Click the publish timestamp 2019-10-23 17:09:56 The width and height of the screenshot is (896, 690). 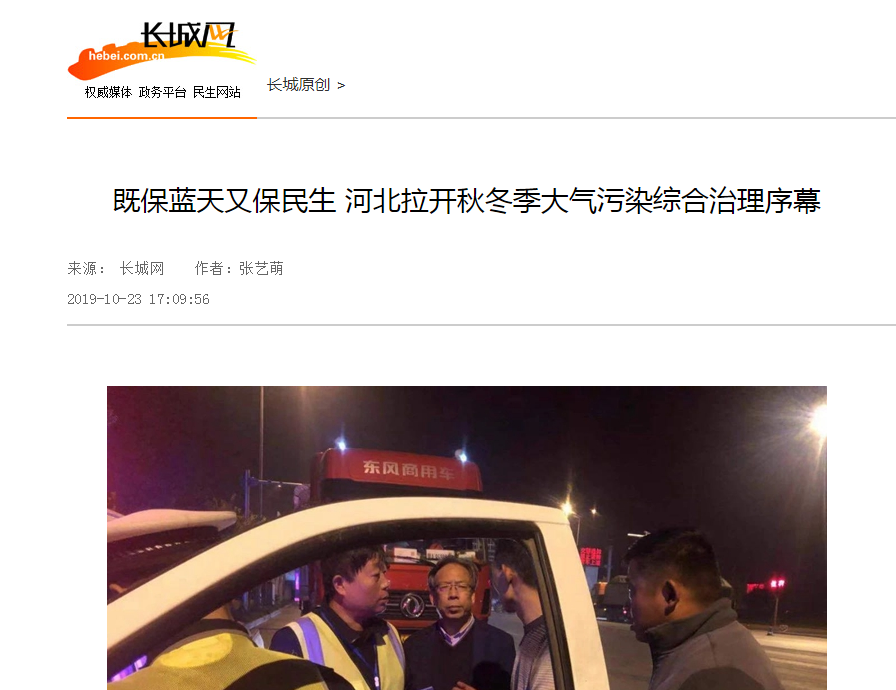138,299
